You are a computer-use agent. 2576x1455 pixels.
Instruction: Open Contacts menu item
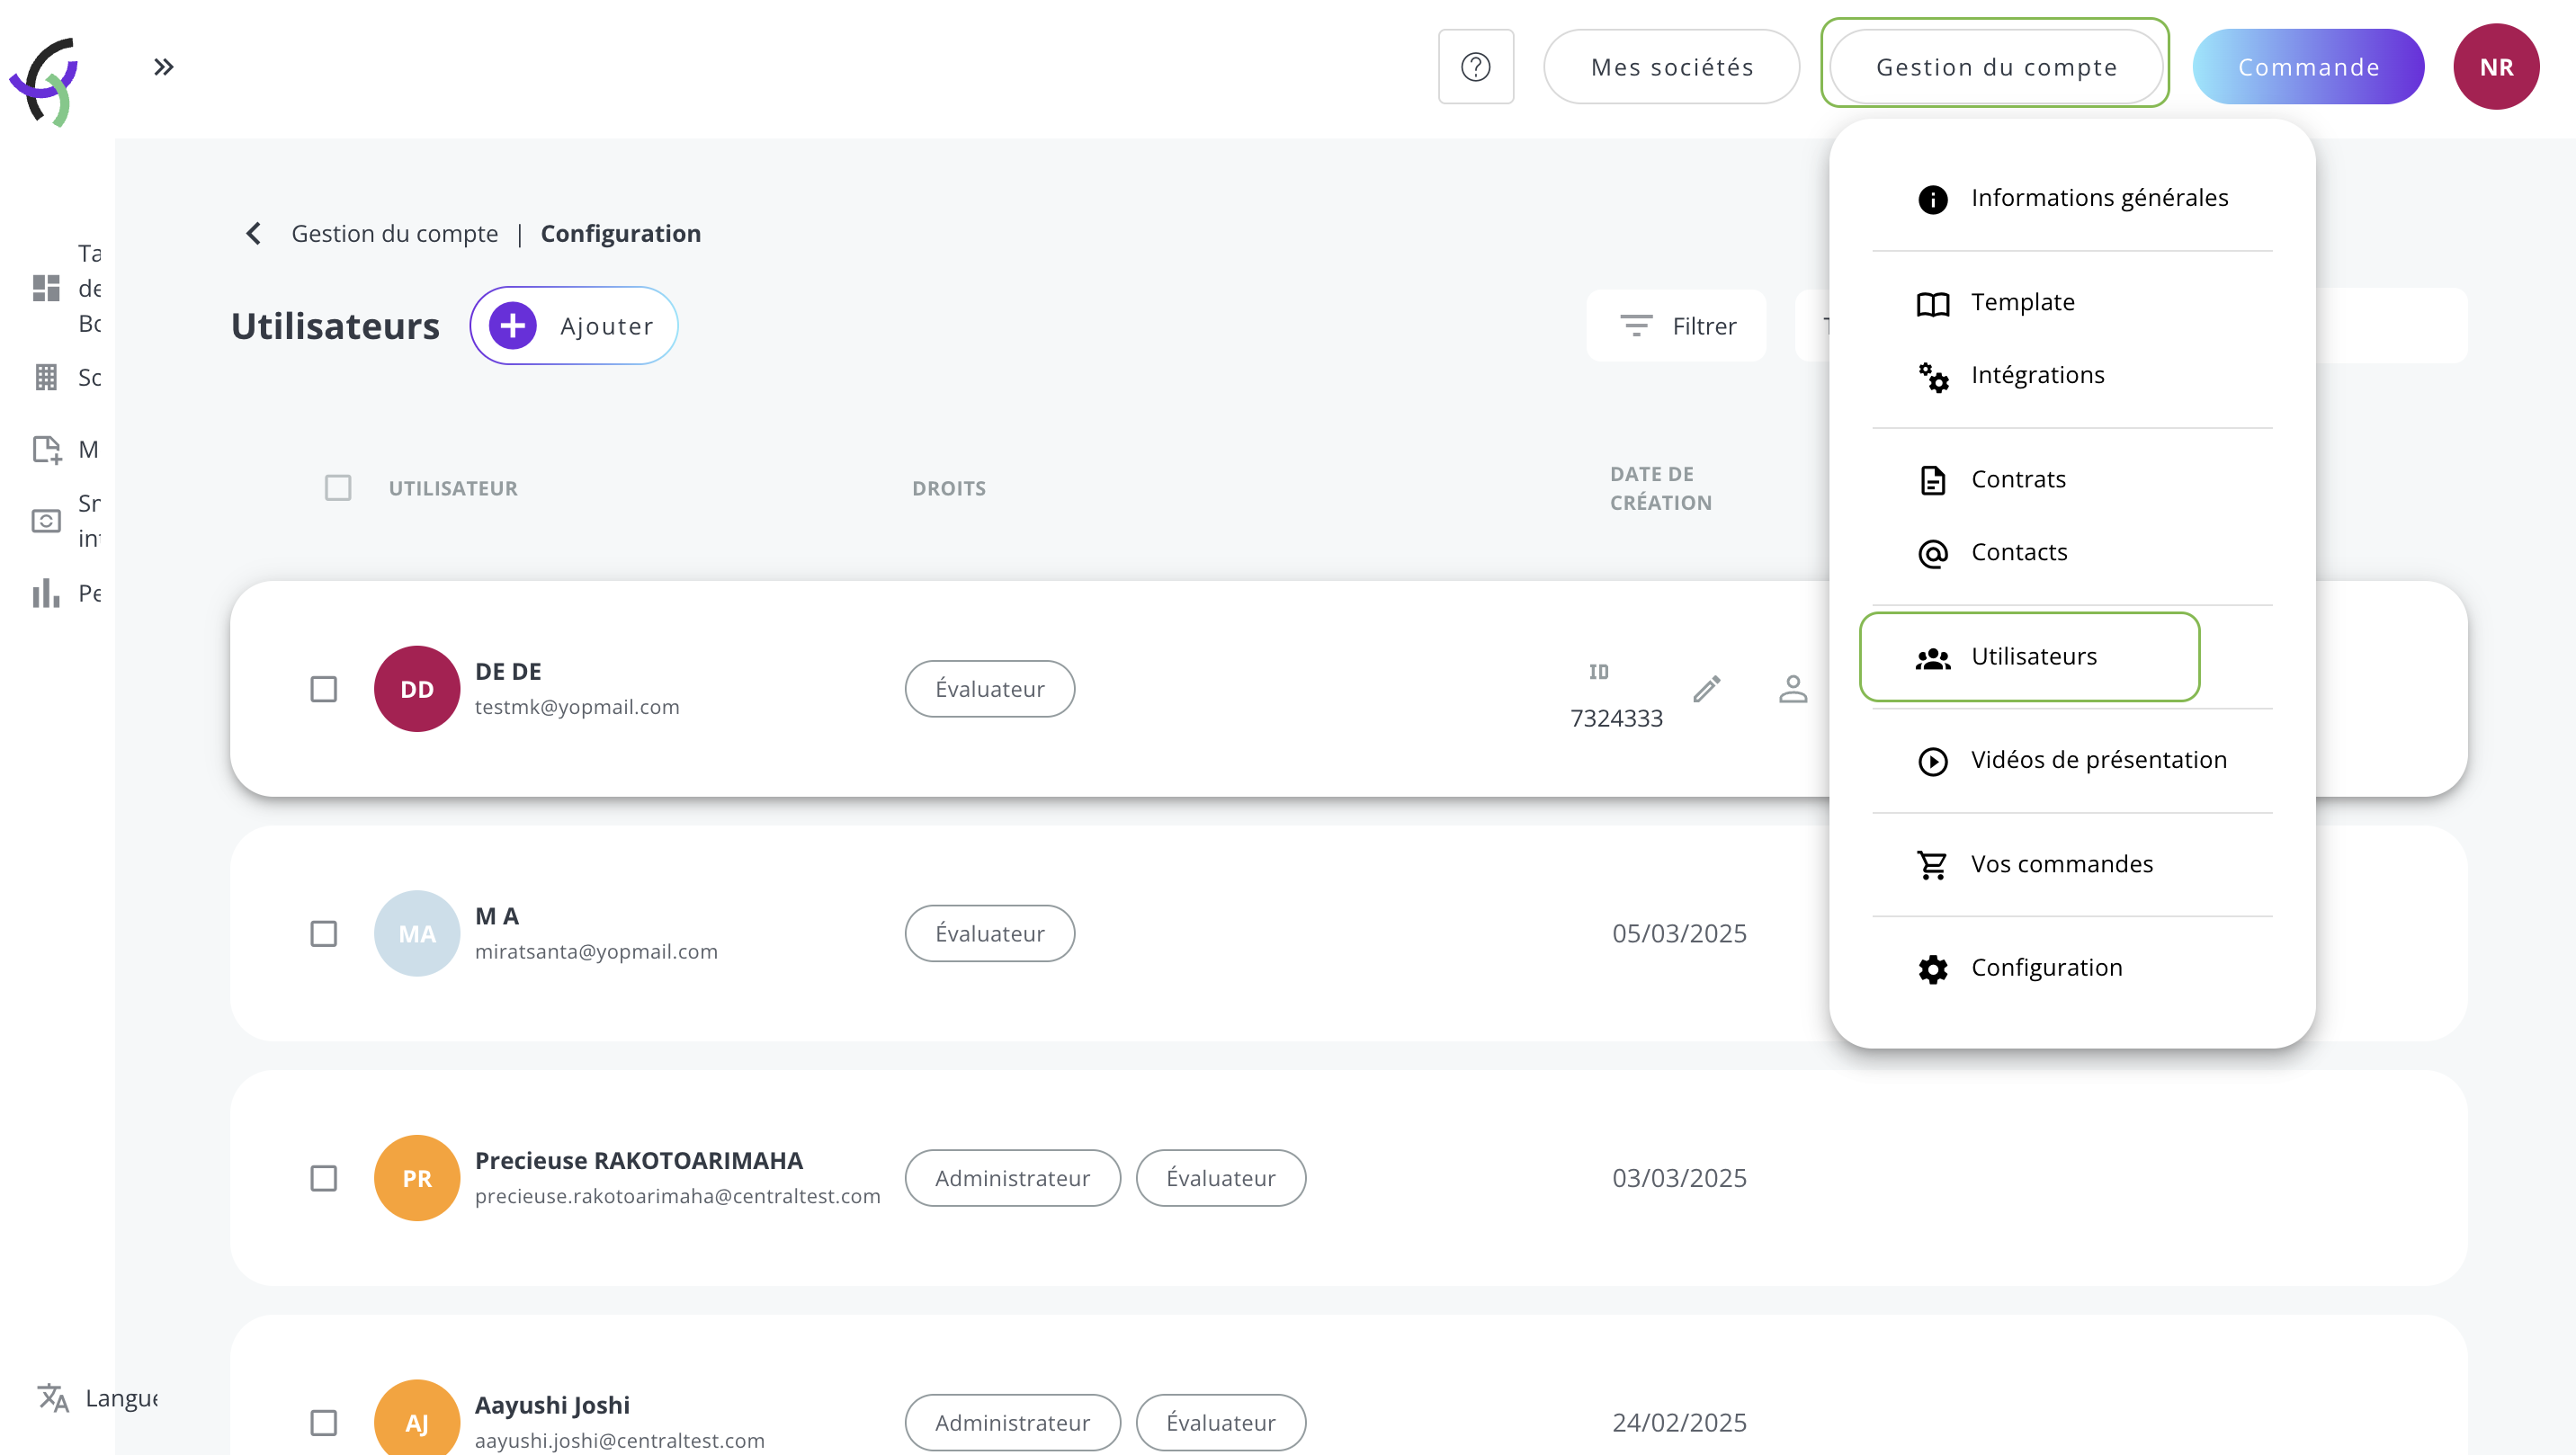[2072, 552]
